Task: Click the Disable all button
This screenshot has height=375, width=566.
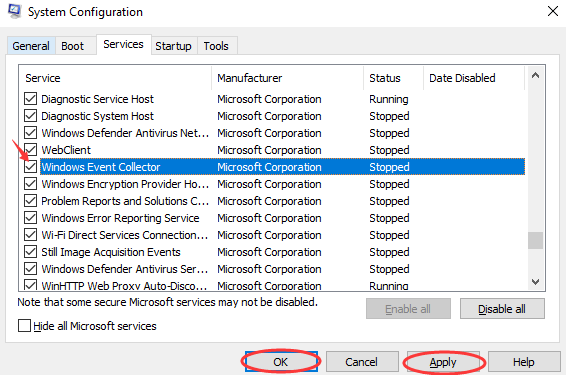Action: [x=502, y=309]
